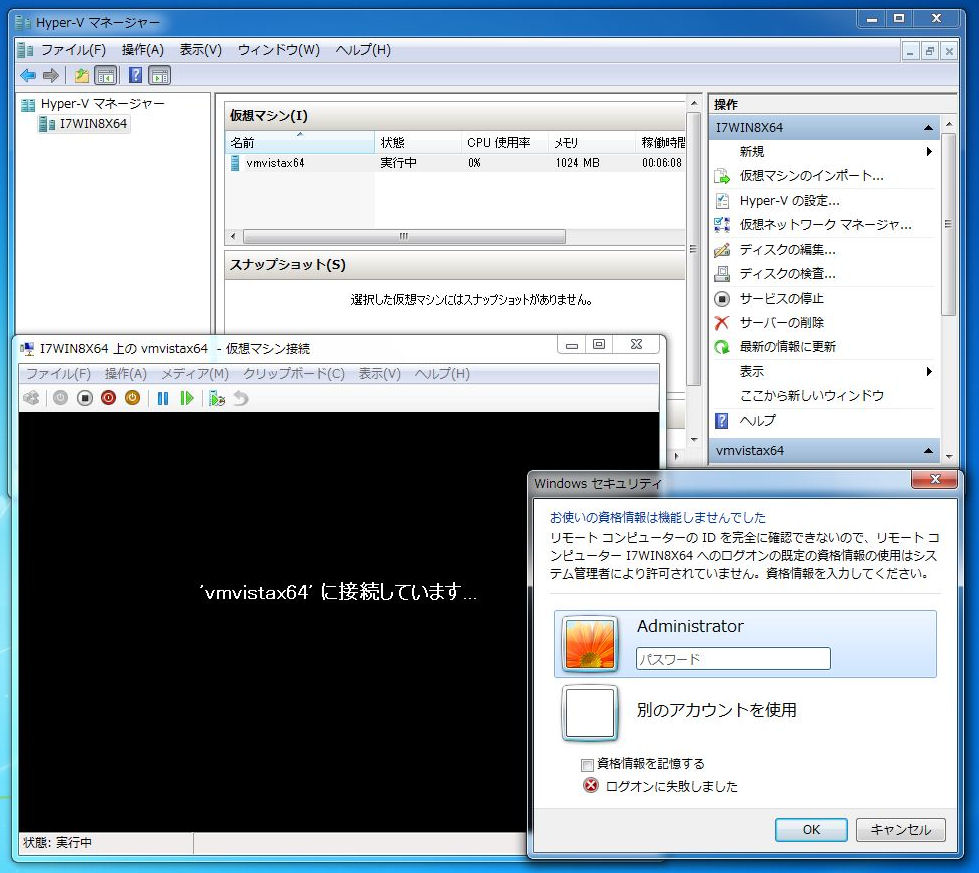The height and width of the screenshot is (873, 979).
Task: Toggle the action pane toolbar icon
Action: (x=160, y=76)
